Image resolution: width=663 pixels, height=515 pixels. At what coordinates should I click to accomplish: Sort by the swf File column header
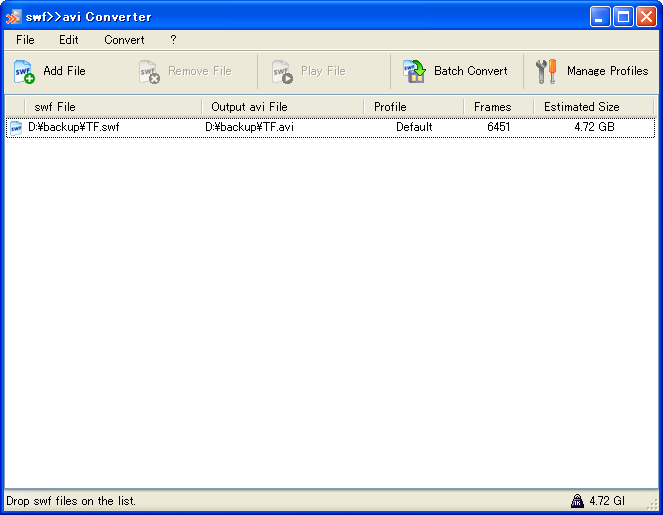coord(113,107)
